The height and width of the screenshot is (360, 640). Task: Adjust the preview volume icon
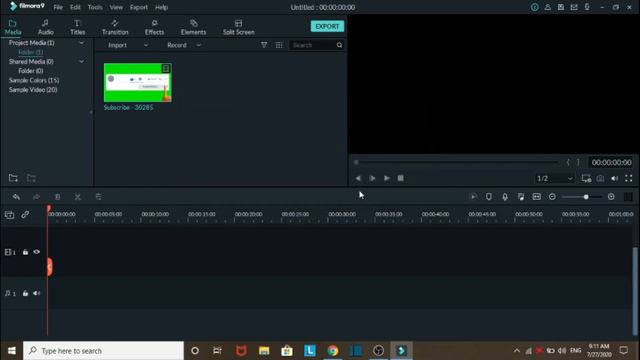[x=614, y=178]
